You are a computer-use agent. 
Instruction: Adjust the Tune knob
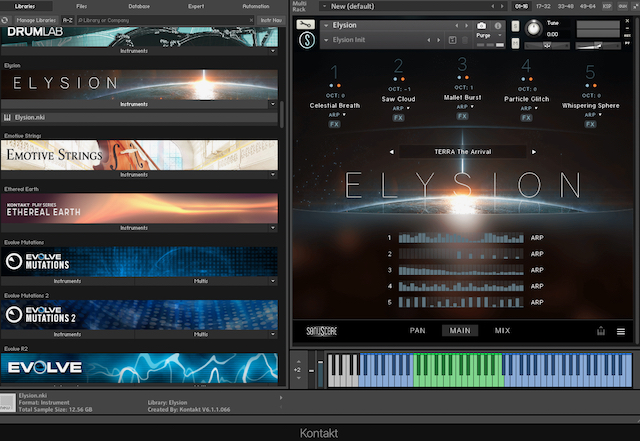click(533, 29)
